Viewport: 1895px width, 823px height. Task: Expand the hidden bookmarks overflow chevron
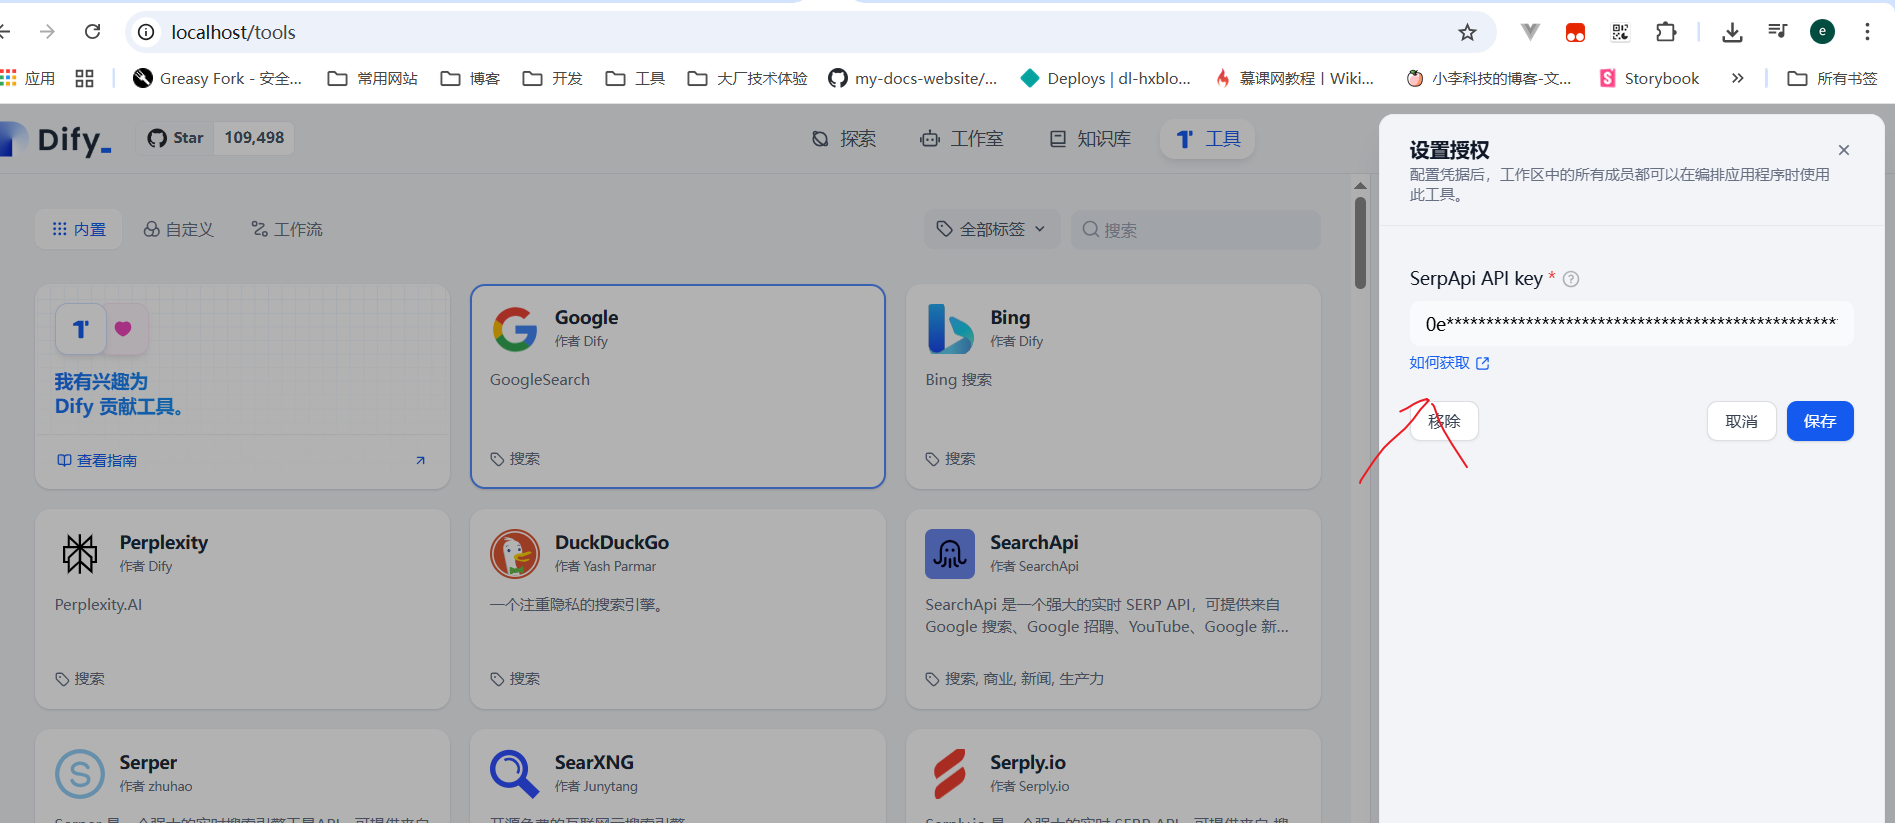tap(1738, 78)
